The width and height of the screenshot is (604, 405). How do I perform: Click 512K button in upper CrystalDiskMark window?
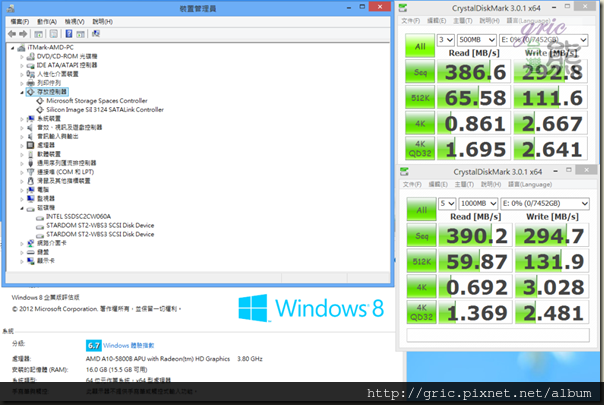tap(420, 97)
